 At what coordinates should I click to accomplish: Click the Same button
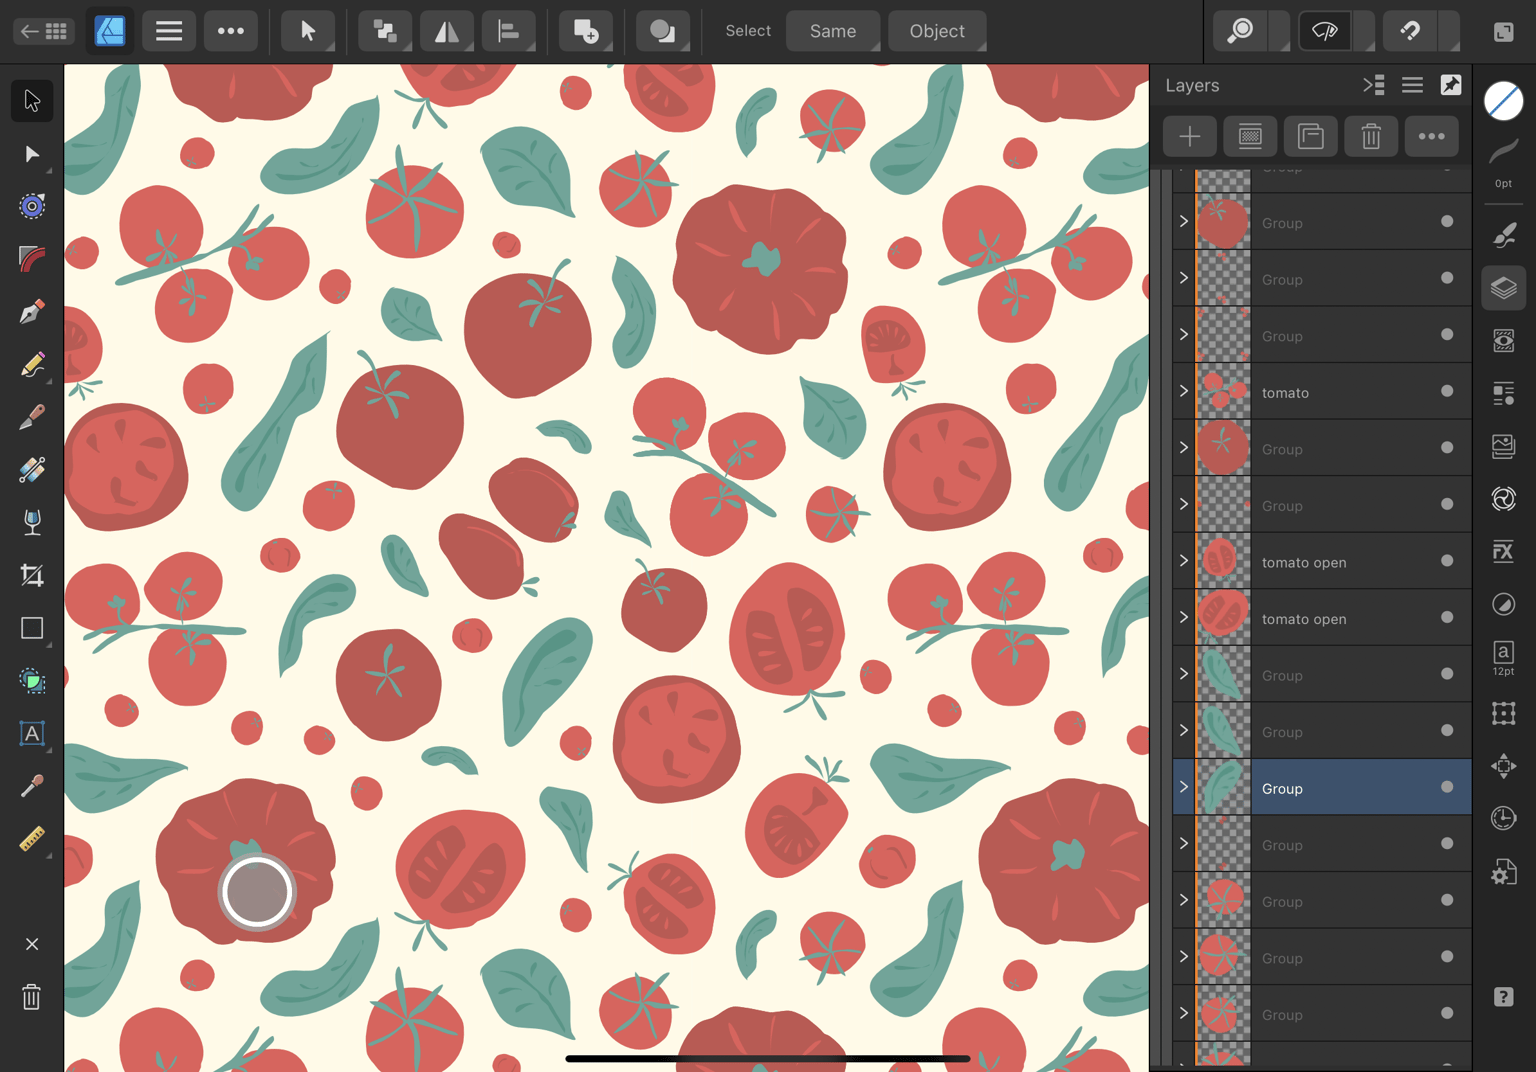click(833, 31)
